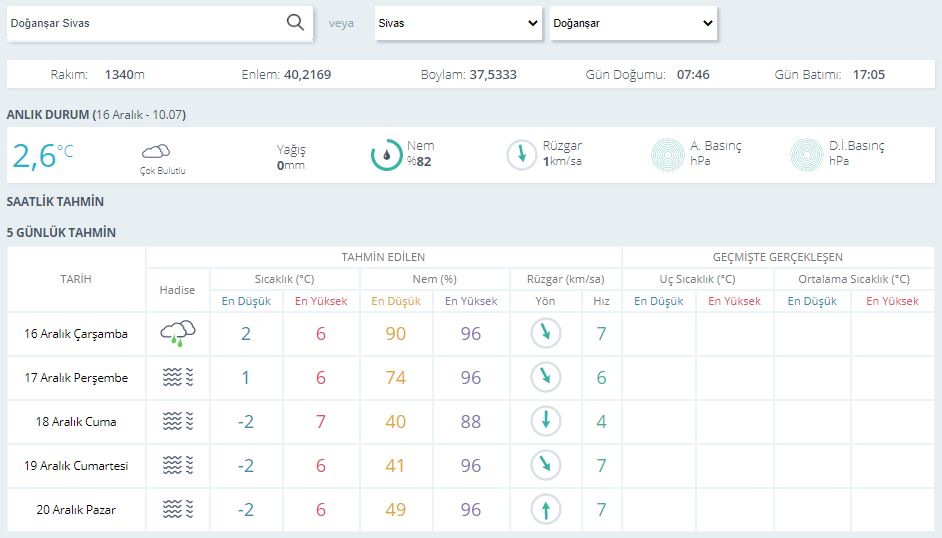Expand the SAATLİK TAHMİN section

tap(55, 202)
